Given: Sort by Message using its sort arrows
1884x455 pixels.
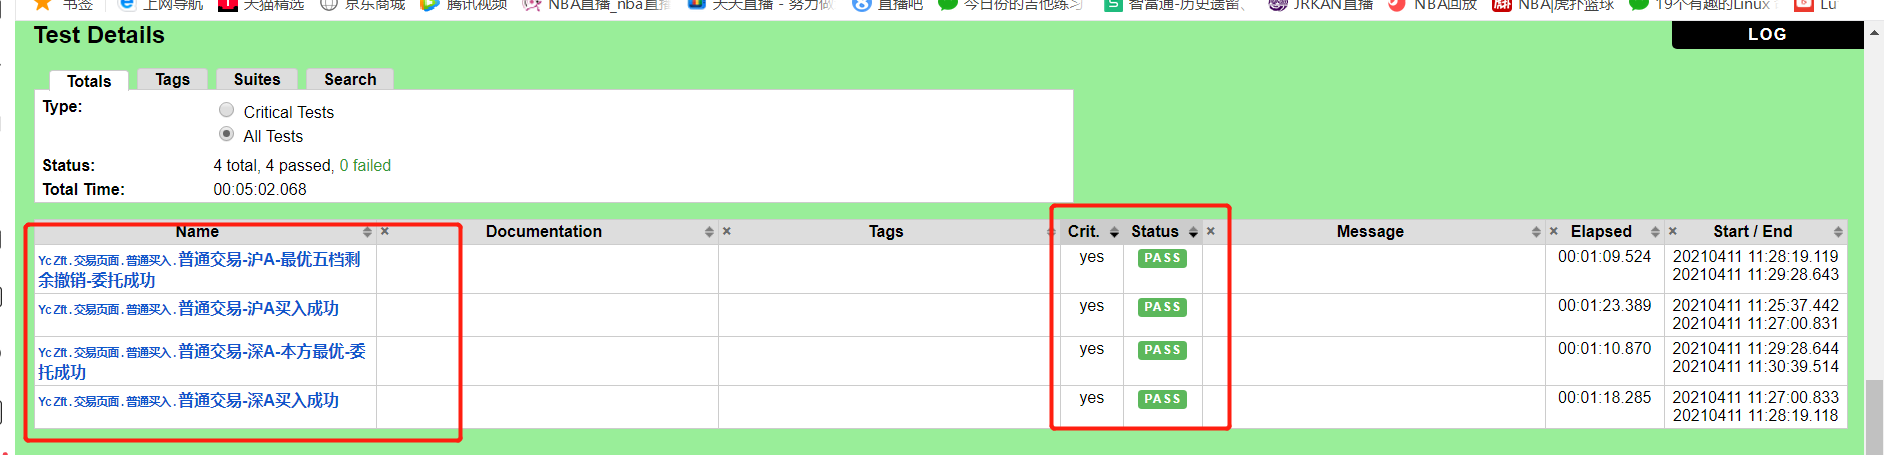Looking at the screenshot, I should click(x=1536, y=232).
